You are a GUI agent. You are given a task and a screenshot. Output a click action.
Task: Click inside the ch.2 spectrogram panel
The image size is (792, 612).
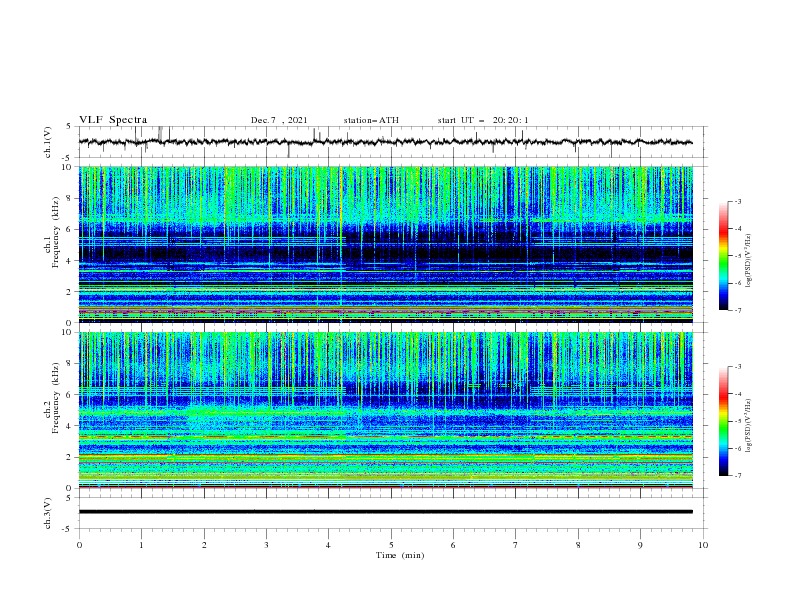tap(386, 410)
